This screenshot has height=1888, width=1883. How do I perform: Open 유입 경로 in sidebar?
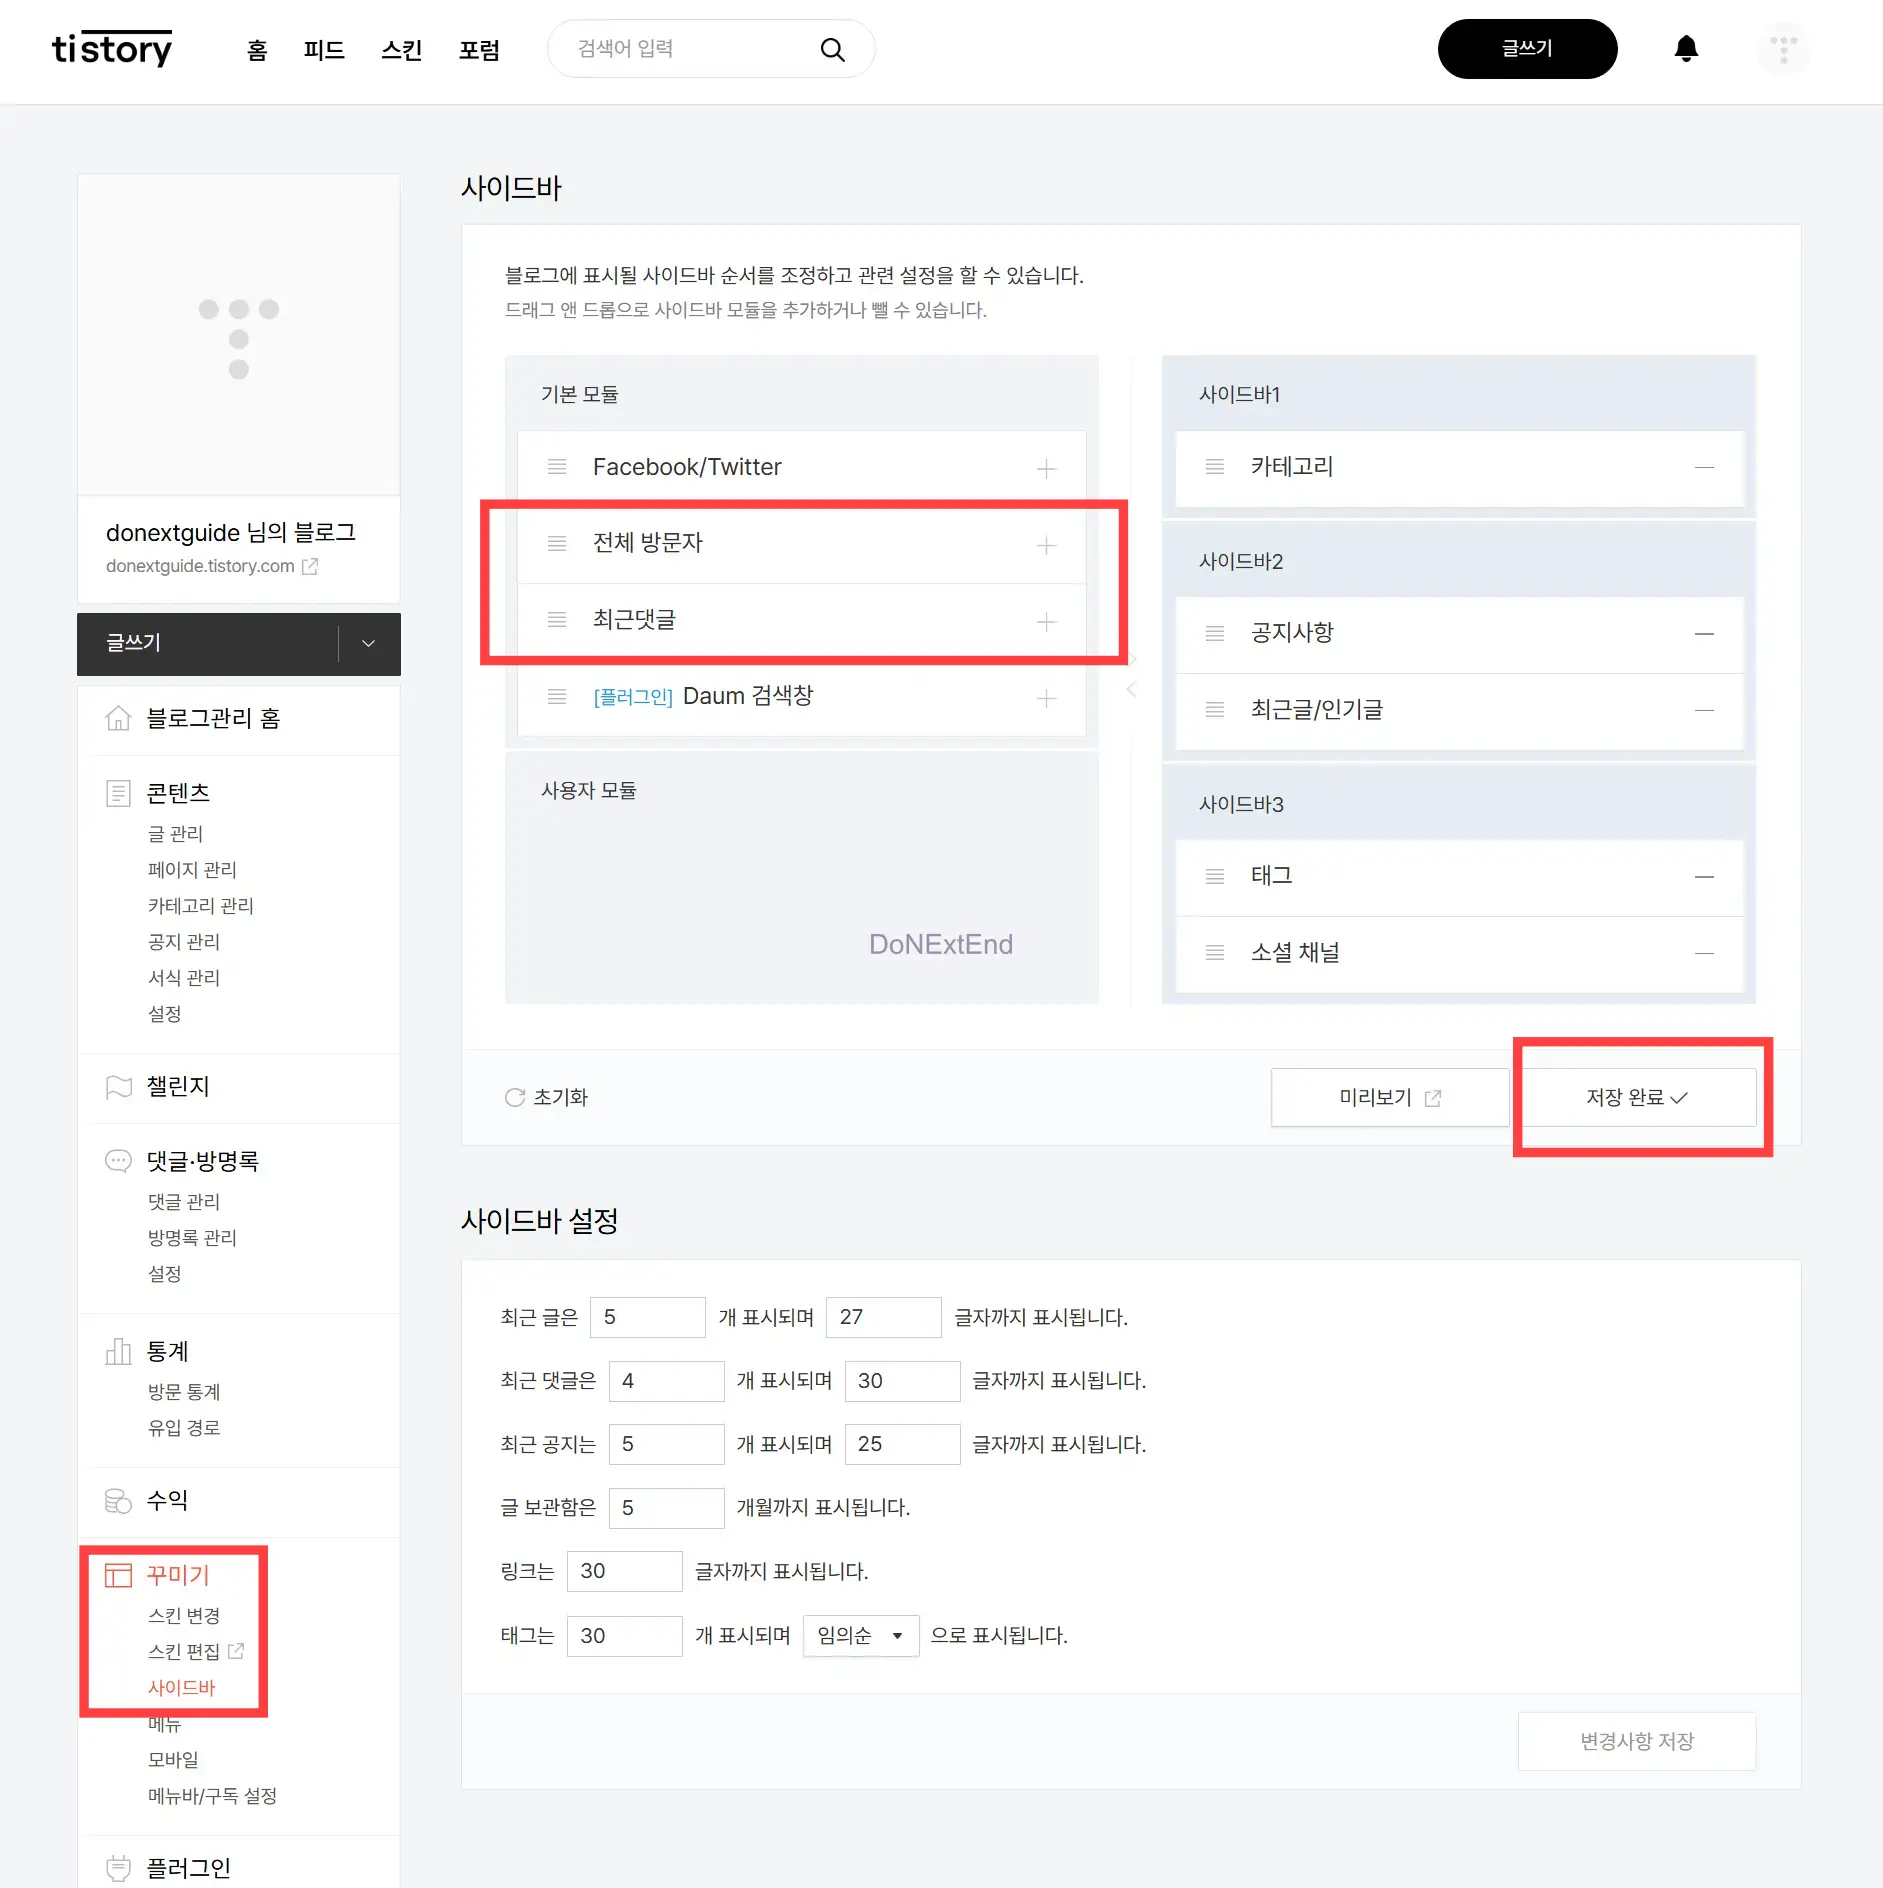[x=184, y=1427]
